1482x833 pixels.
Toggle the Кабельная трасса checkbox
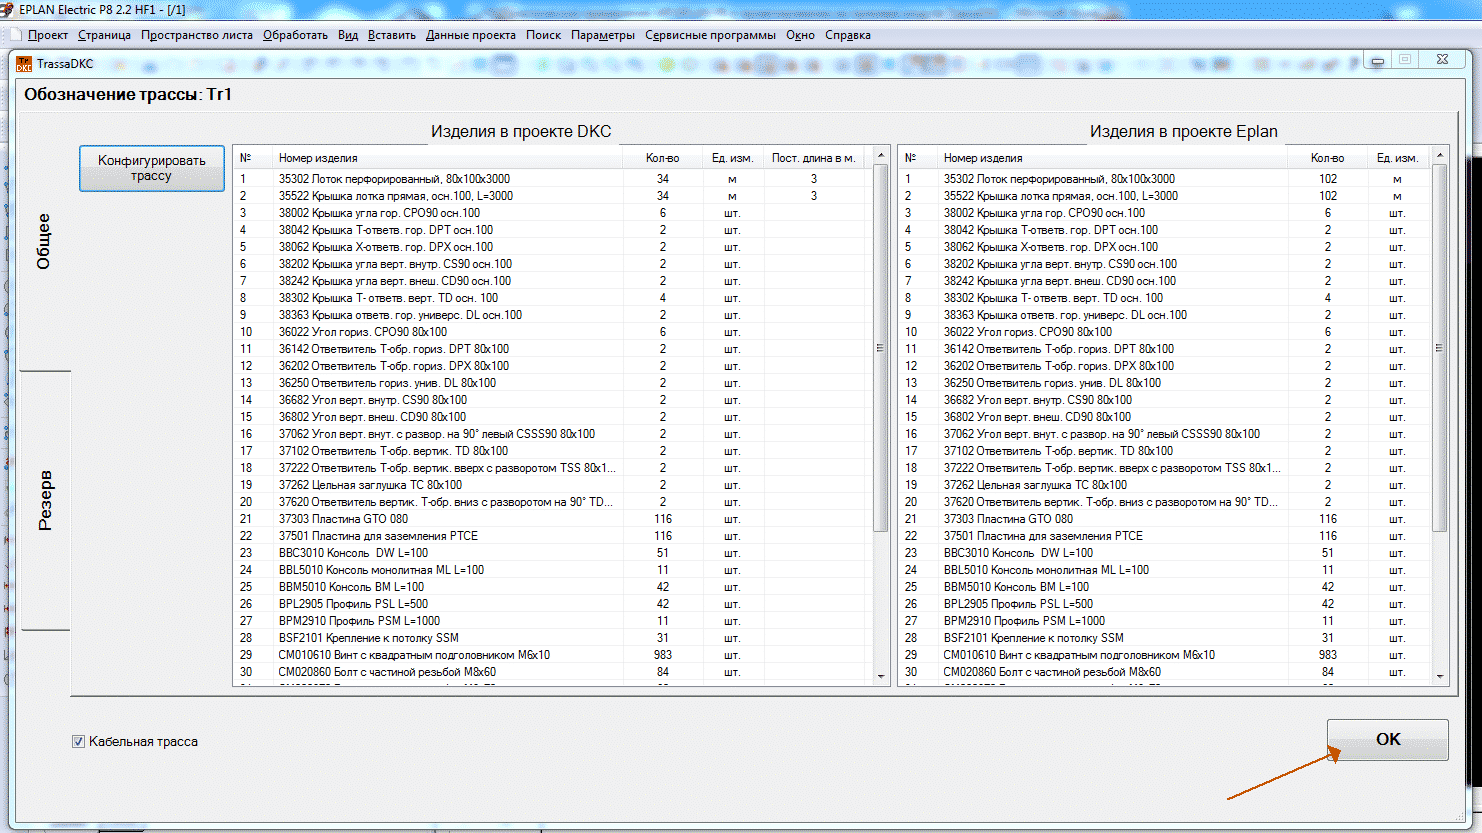78,742
